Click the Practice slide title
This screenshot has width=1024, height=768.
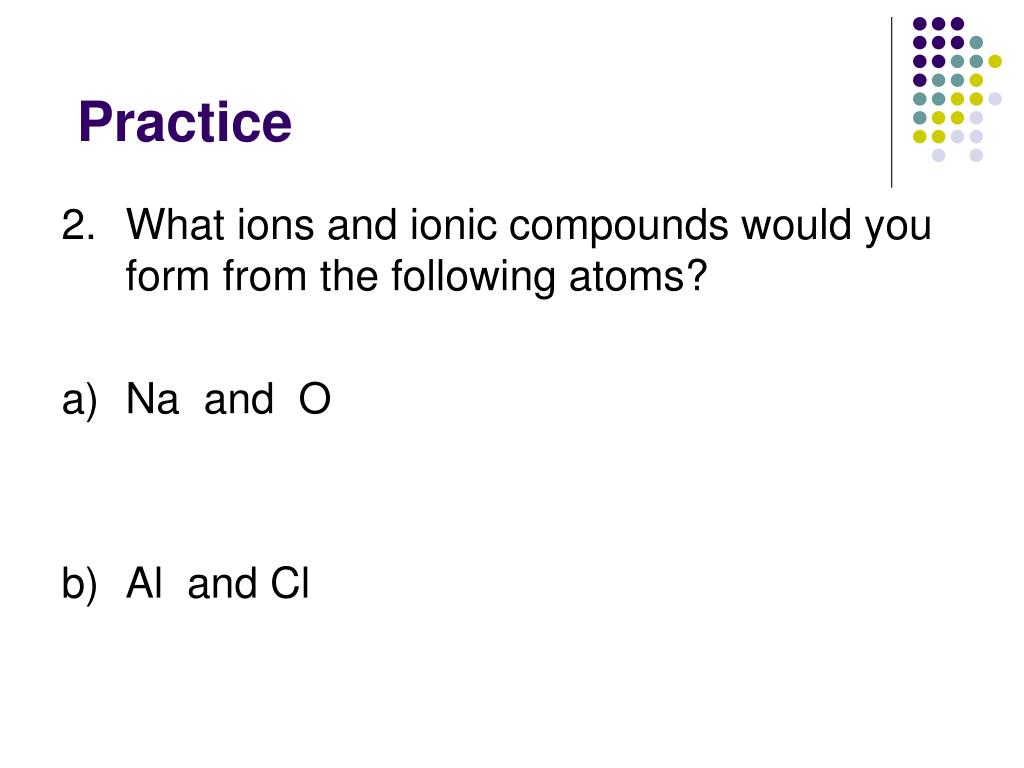pos(185,122)
